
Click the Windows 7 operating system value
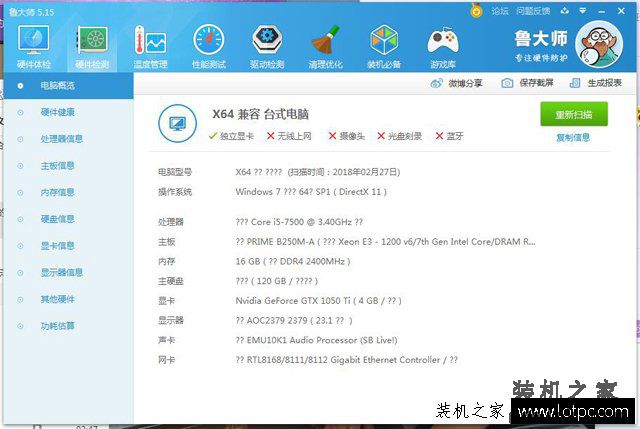[x=311, y=192]
